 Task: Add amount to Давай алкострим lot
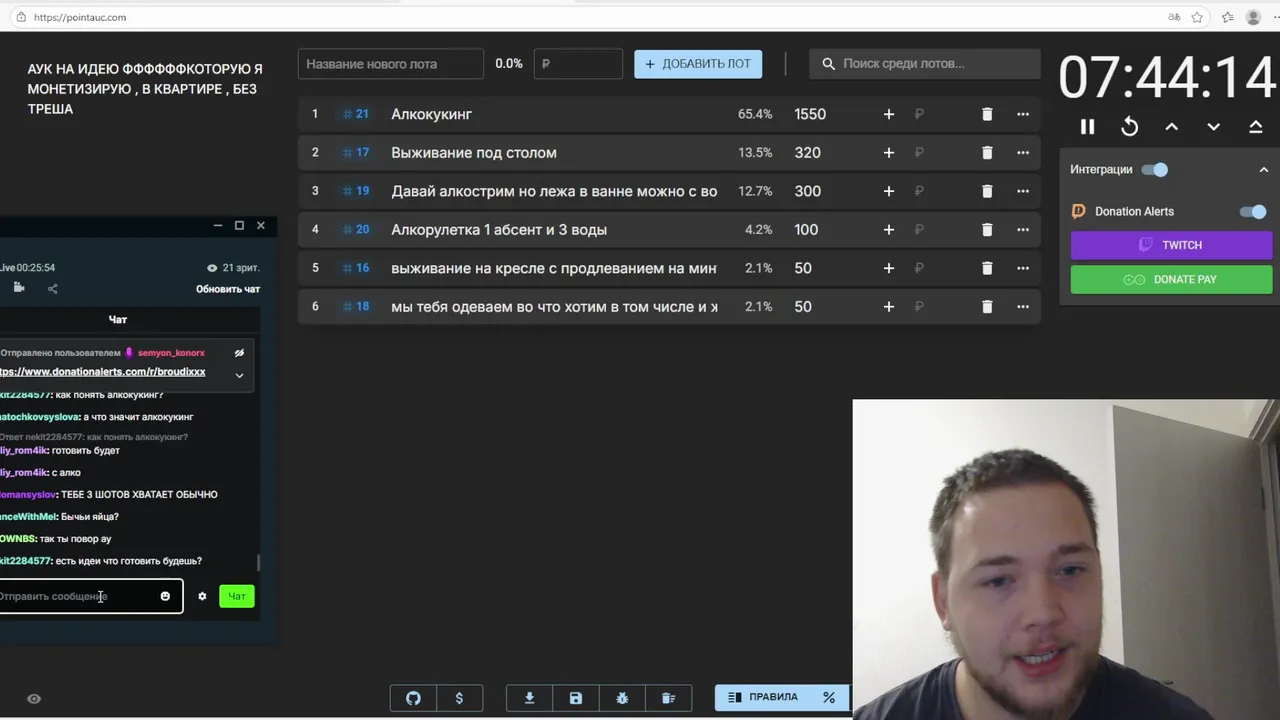pyautogui.click(x=888, y=191)
